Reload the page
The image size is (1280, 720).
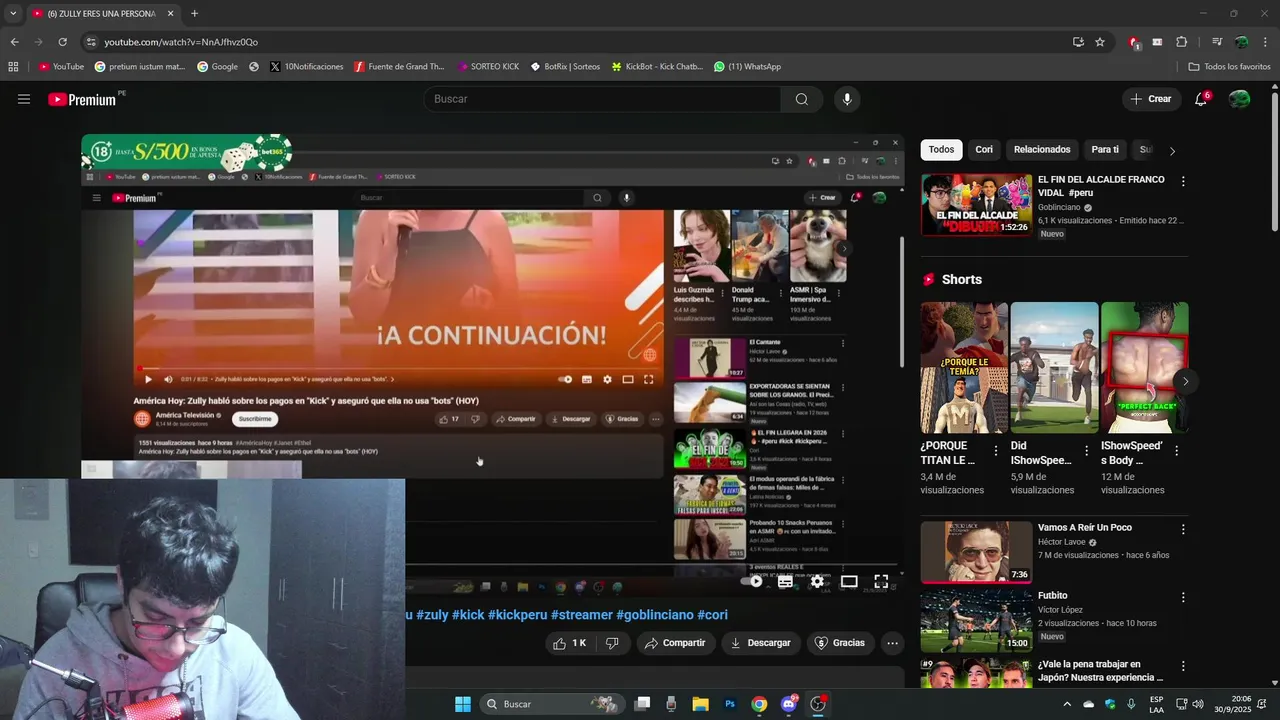tap(62, 42)
